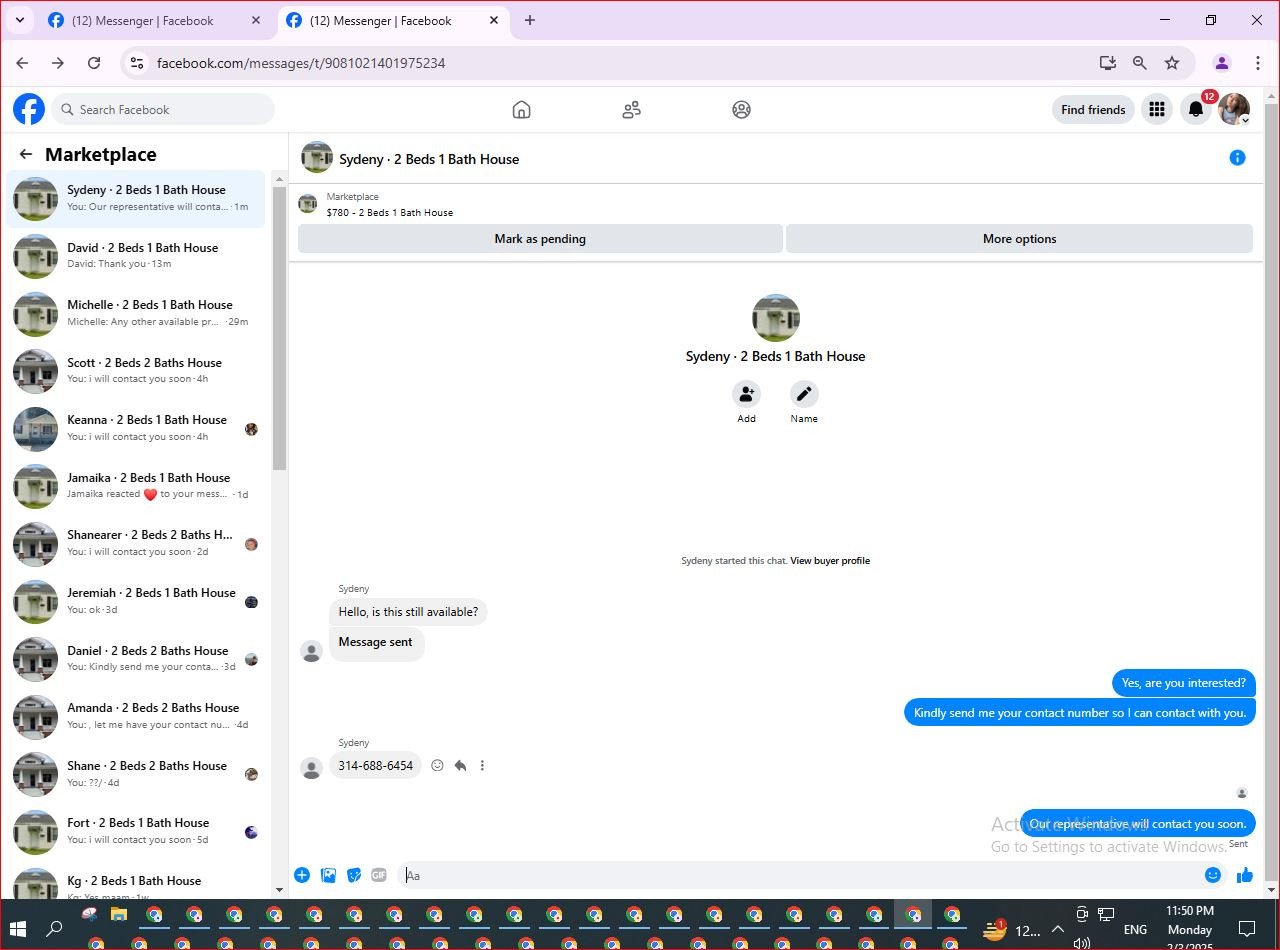
Task: Open more actions plus icon in composer
Action: tap(302, 875)
